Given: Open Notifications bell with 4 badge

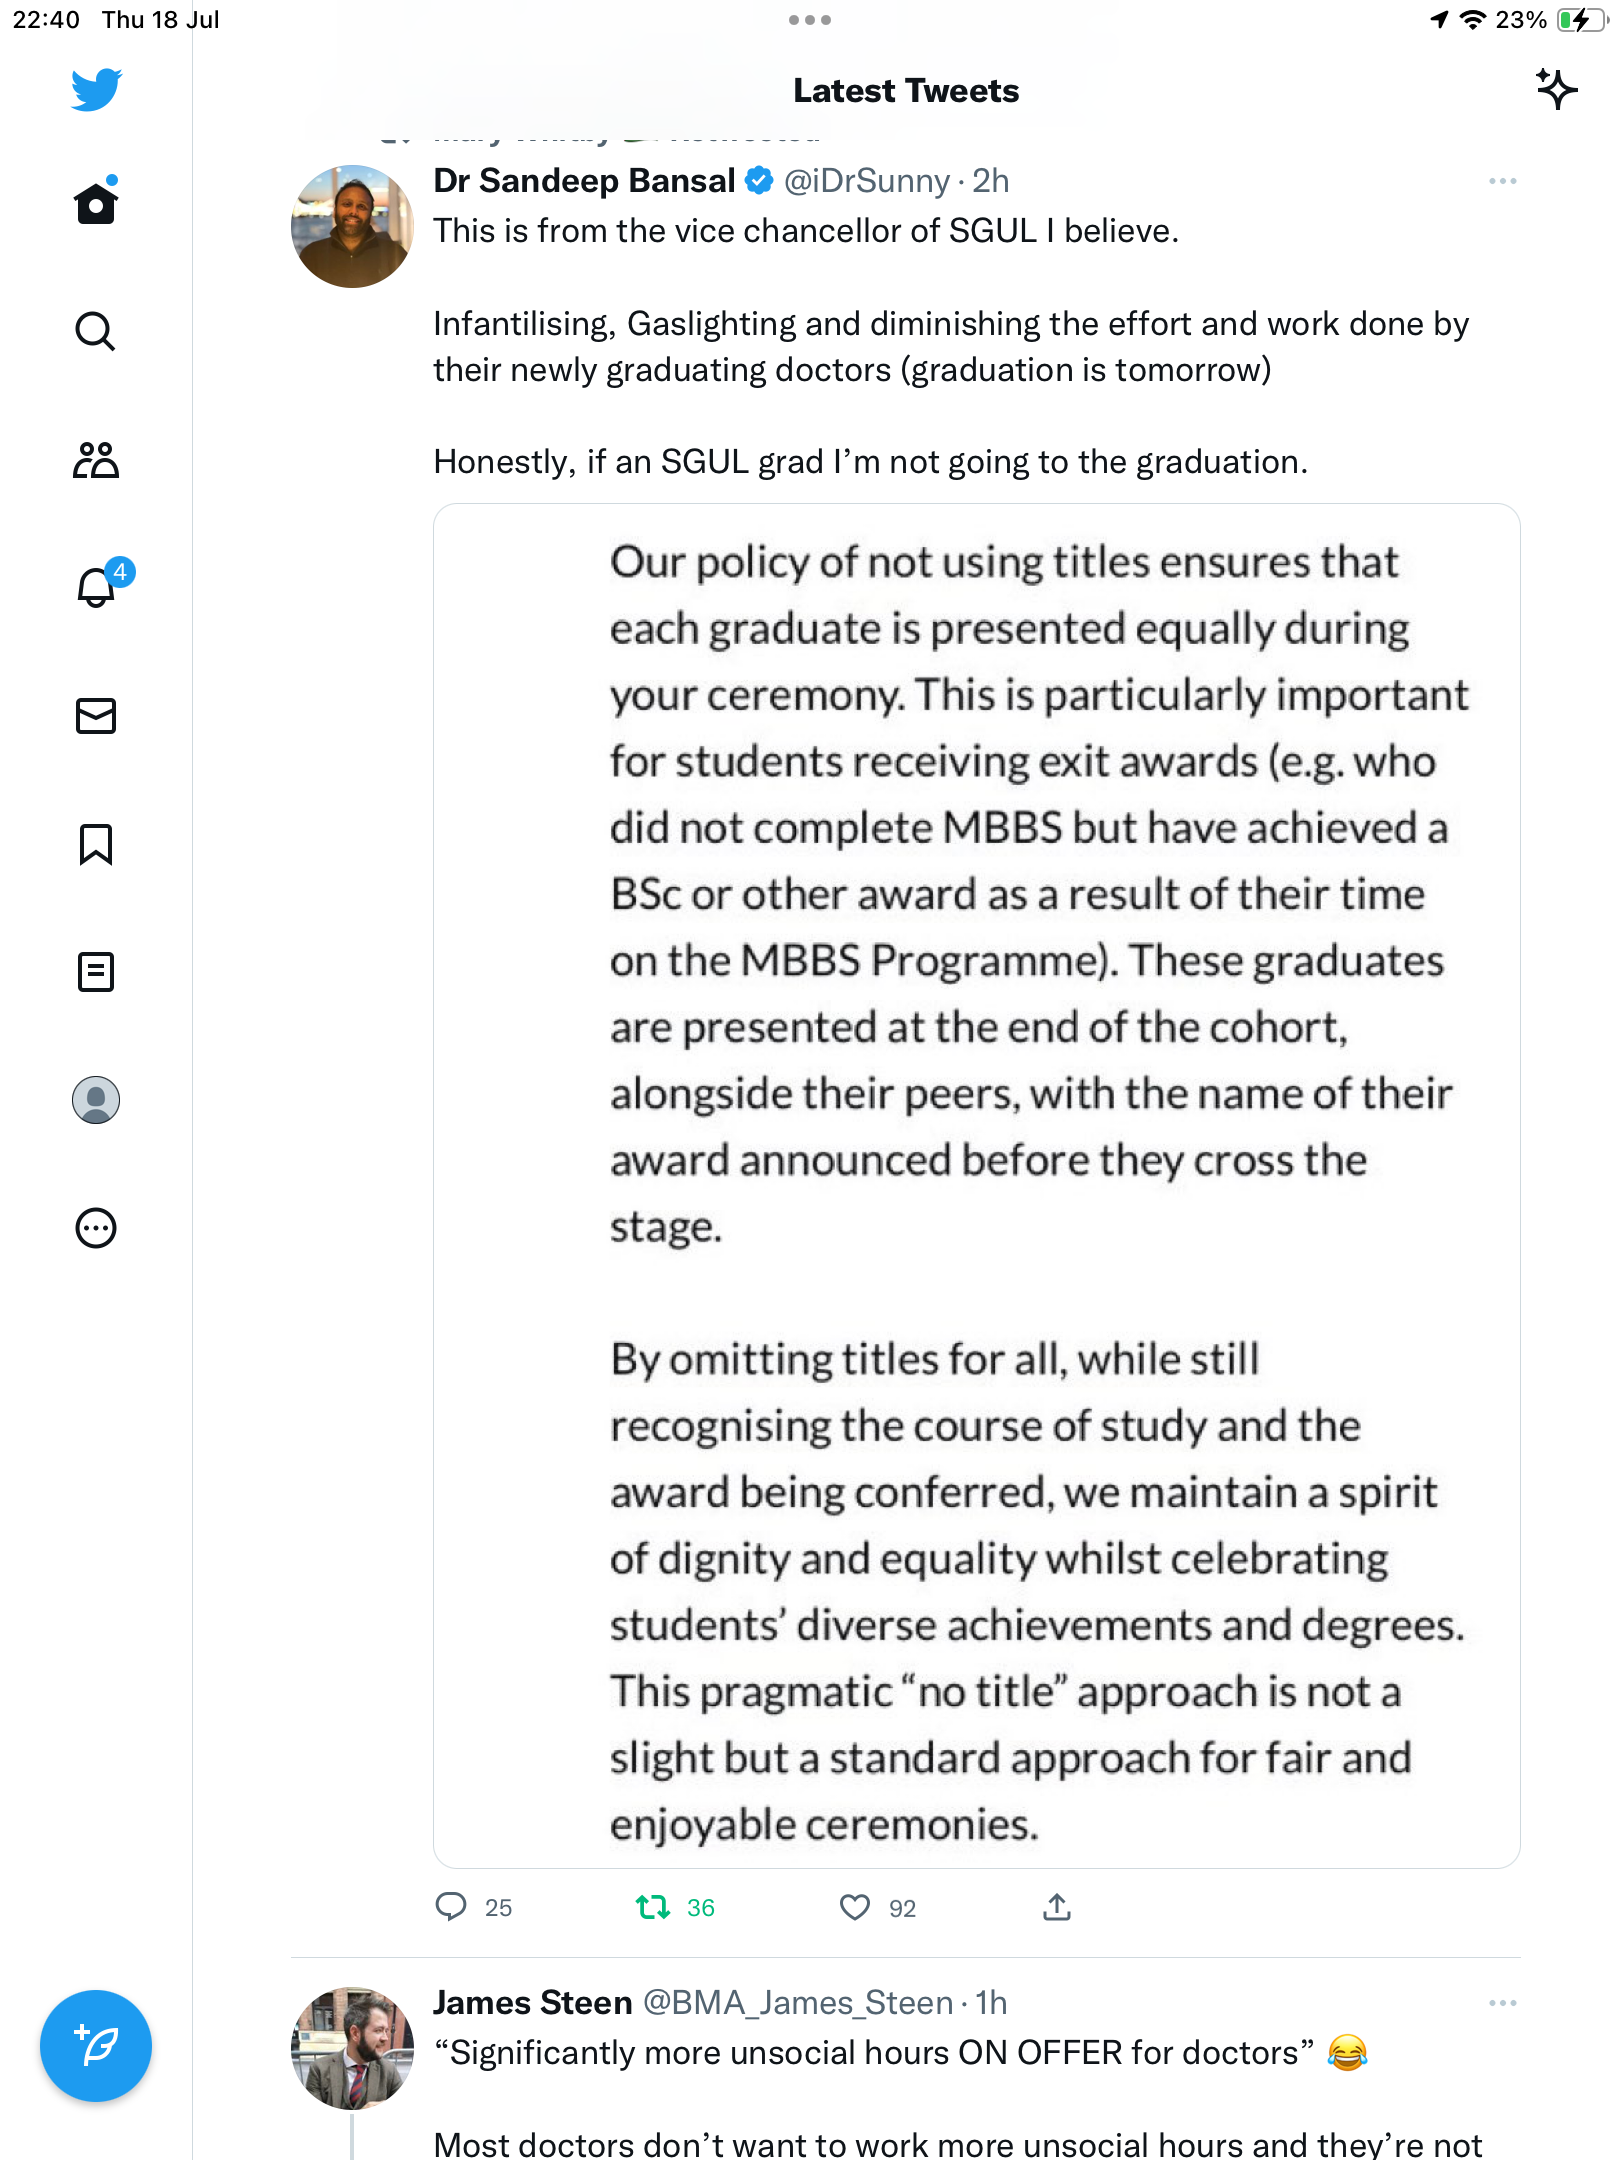Looking at the screenshot, I should click(96, 587).
